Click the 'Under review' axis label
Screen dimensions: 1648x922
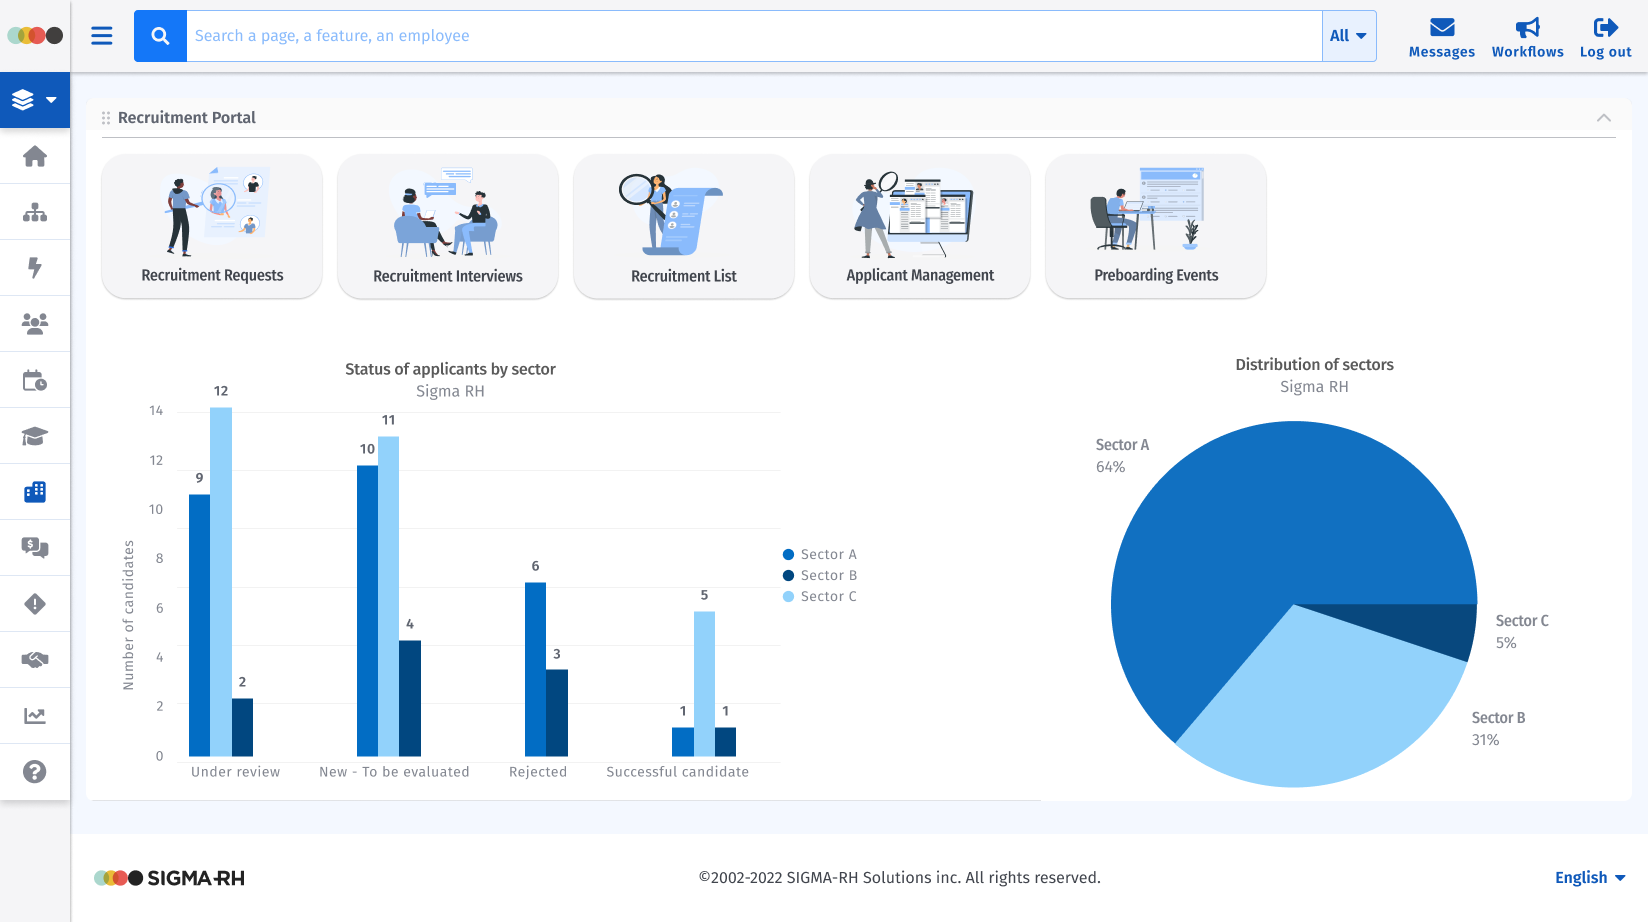(235, 772)
